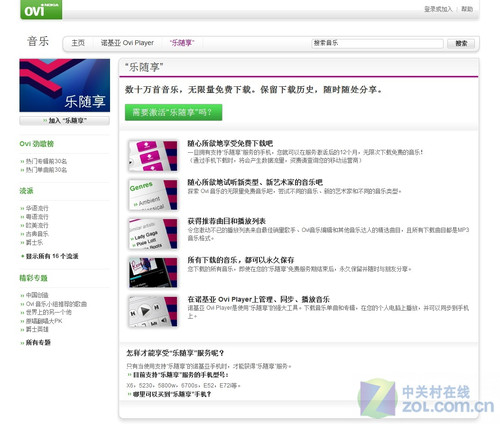Click the 音乐 page title
This screenshot has height=424, width=500.
pyautogui.click(x=38, y=41)
